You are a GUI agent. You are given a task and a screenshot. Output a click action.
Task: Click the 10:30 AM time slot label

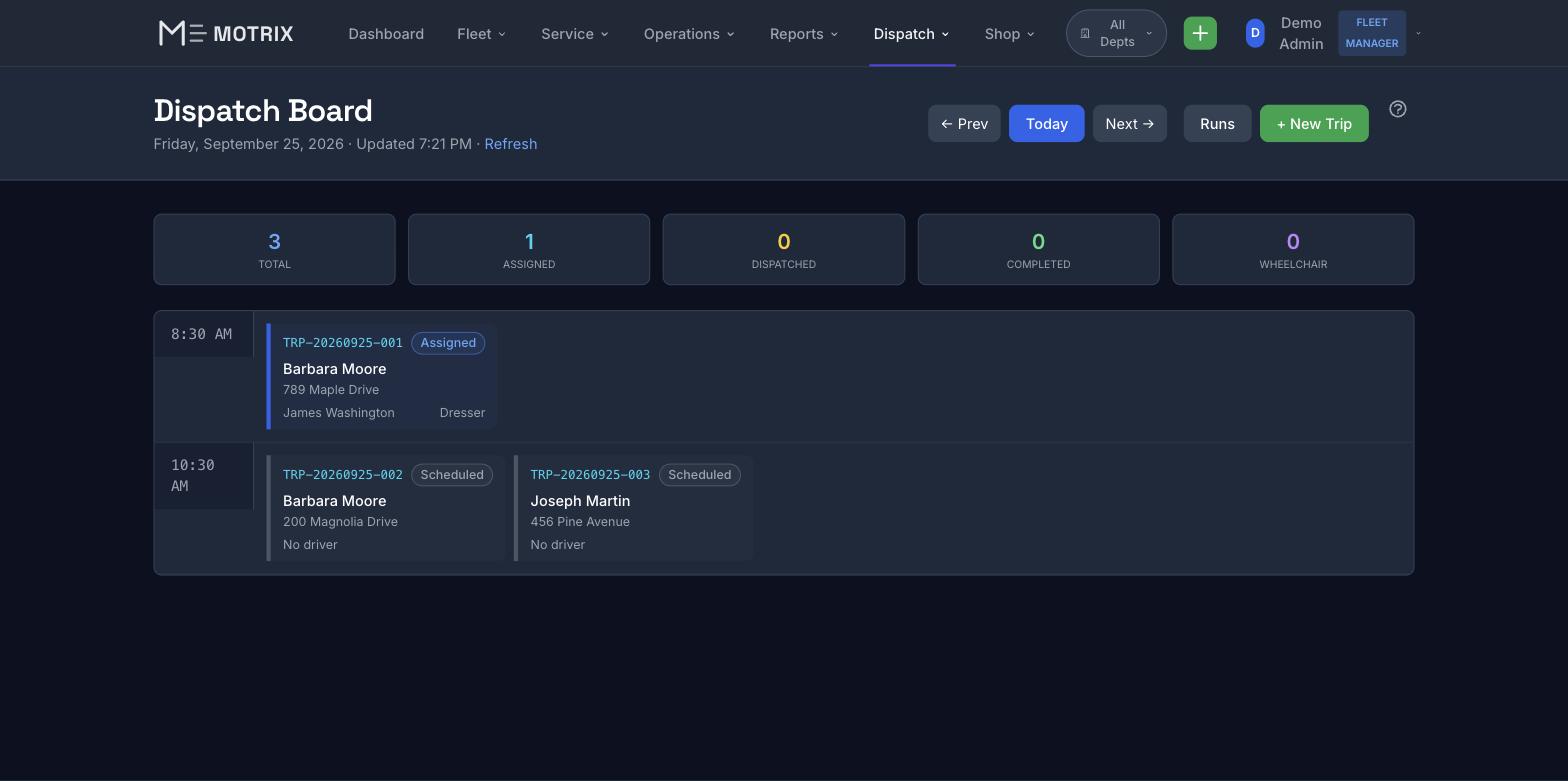pos(193,476)
